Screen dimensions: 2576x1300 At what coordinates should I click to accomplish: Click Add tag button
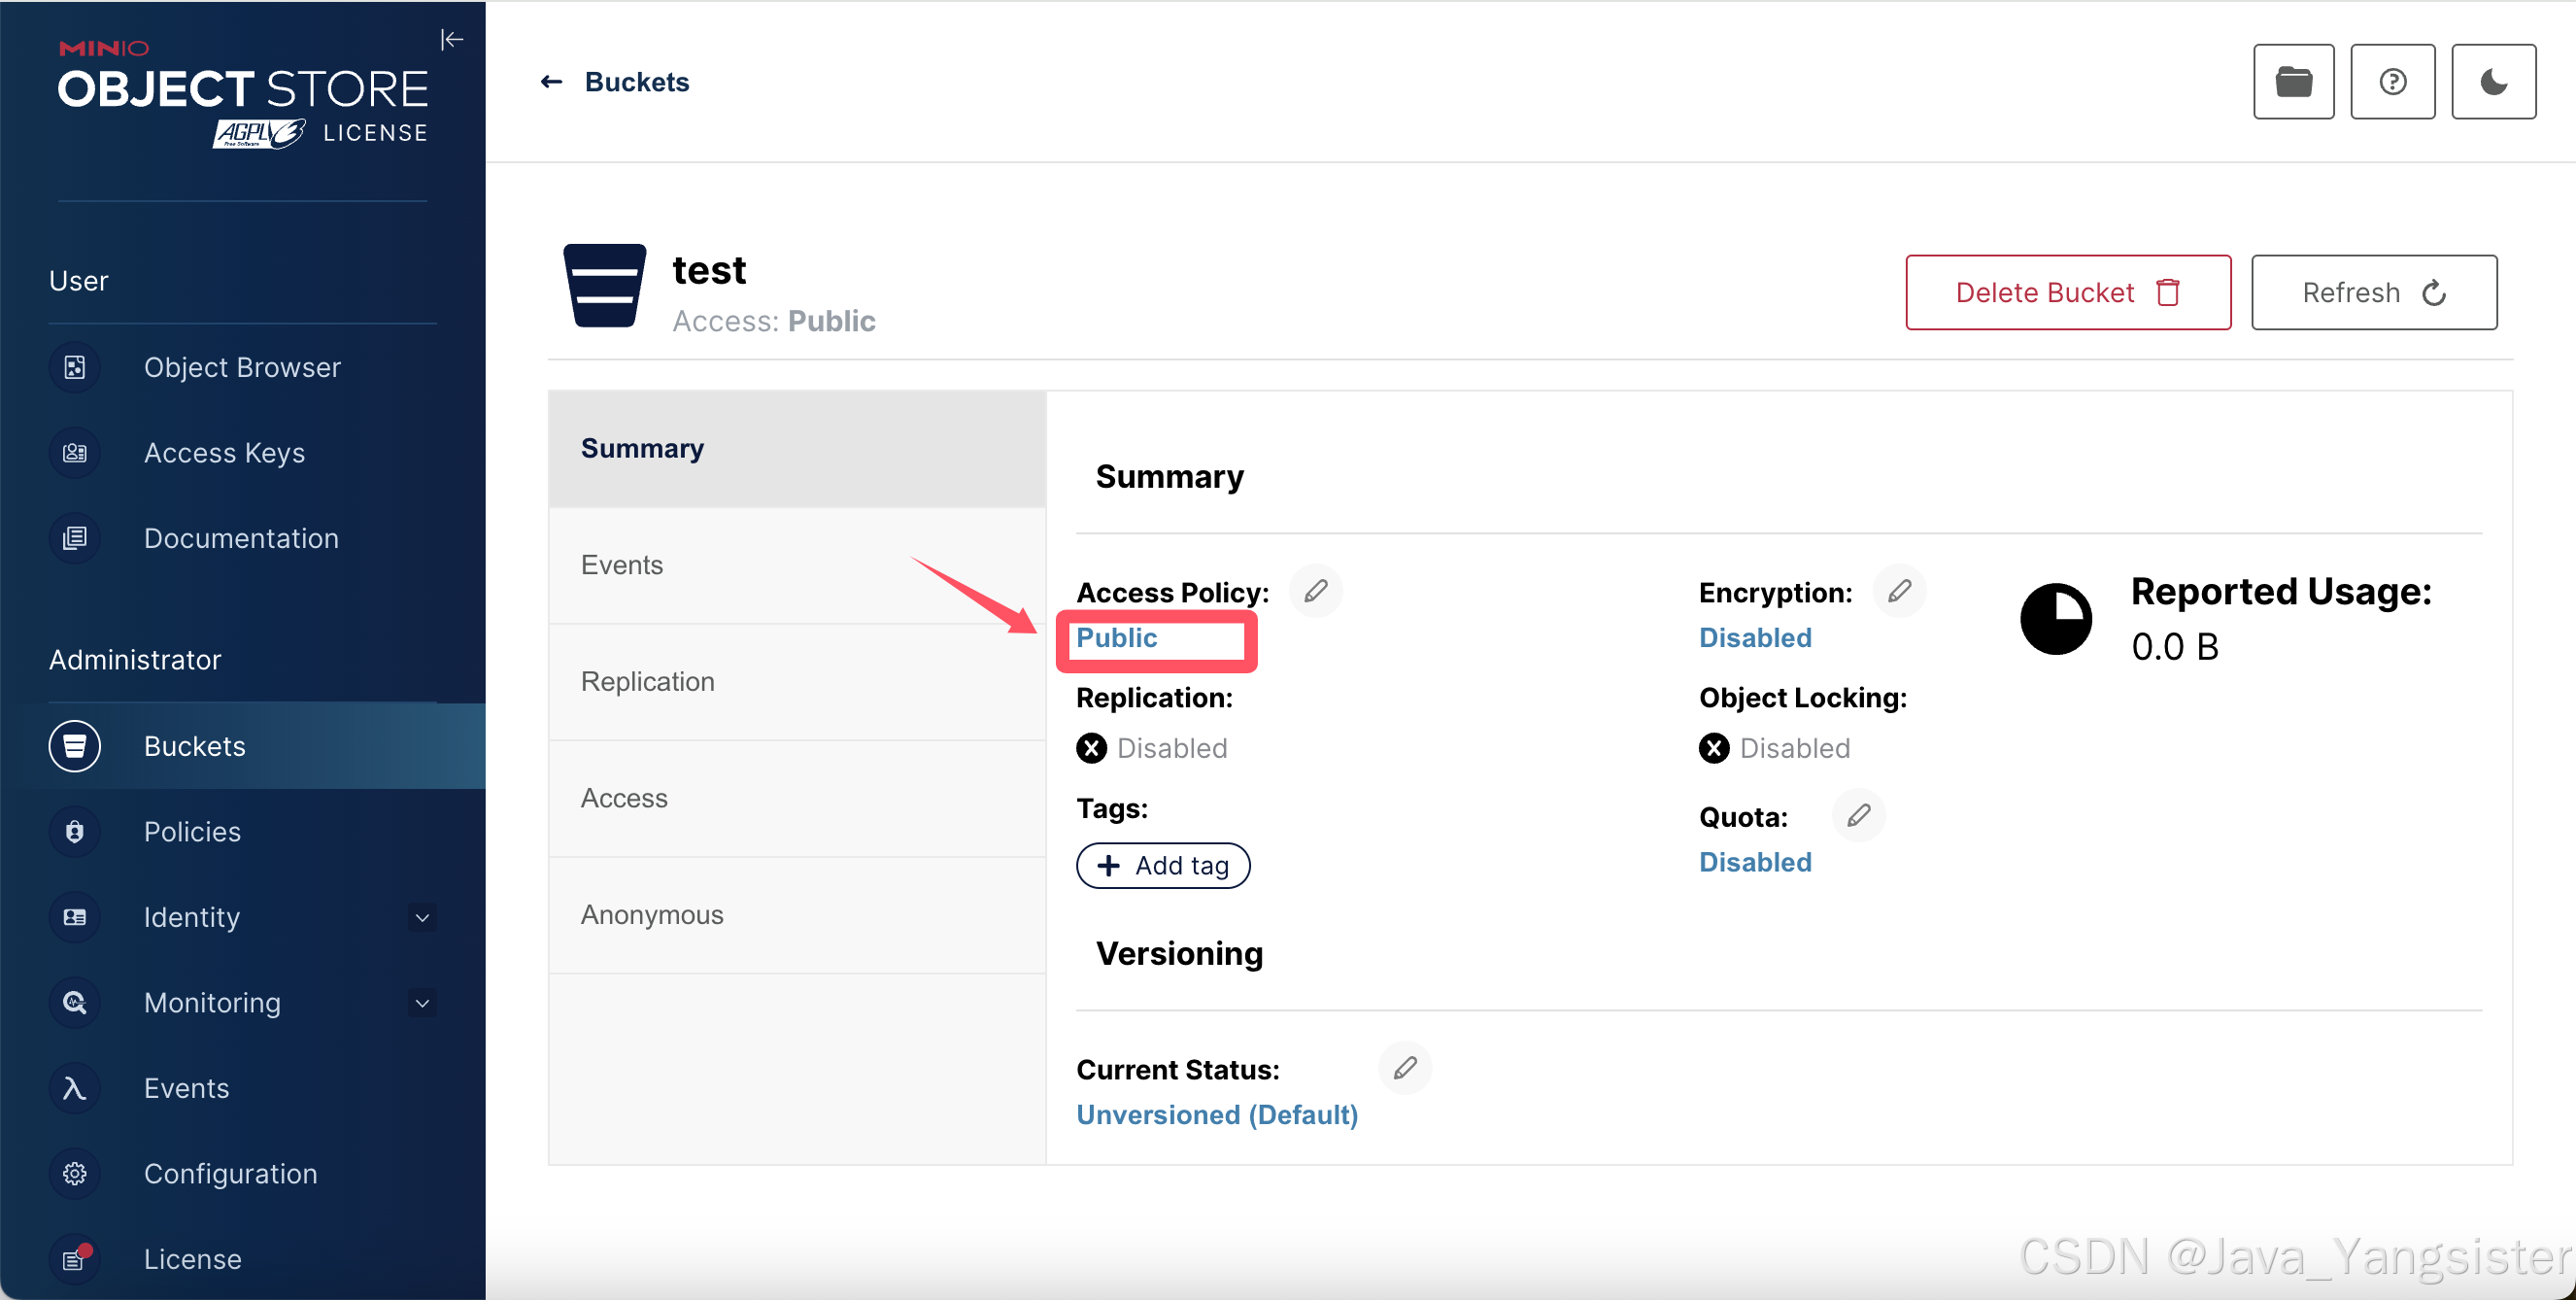point(1162,865)
